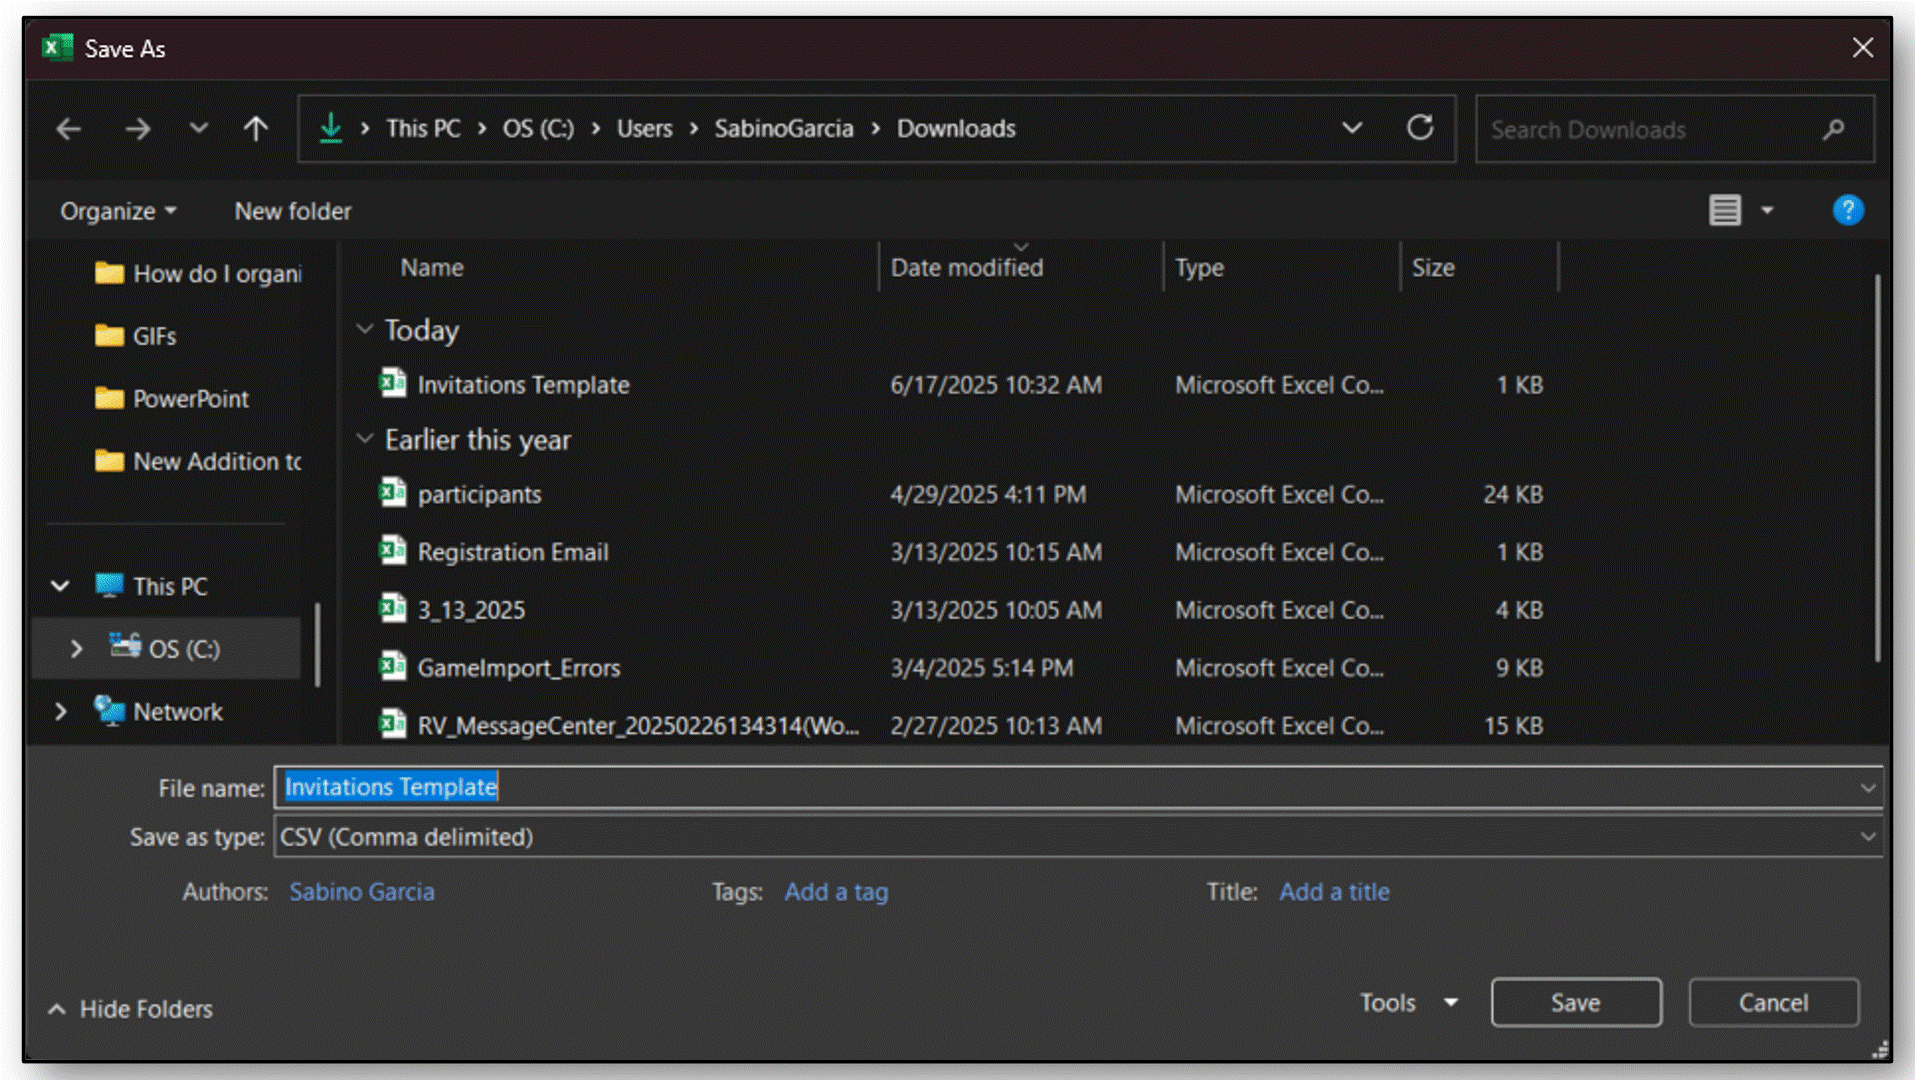Click This PC in the address path
The height and width of the screenshot is (1080, 1915).
pyautogui.click(x=423, y=129)
